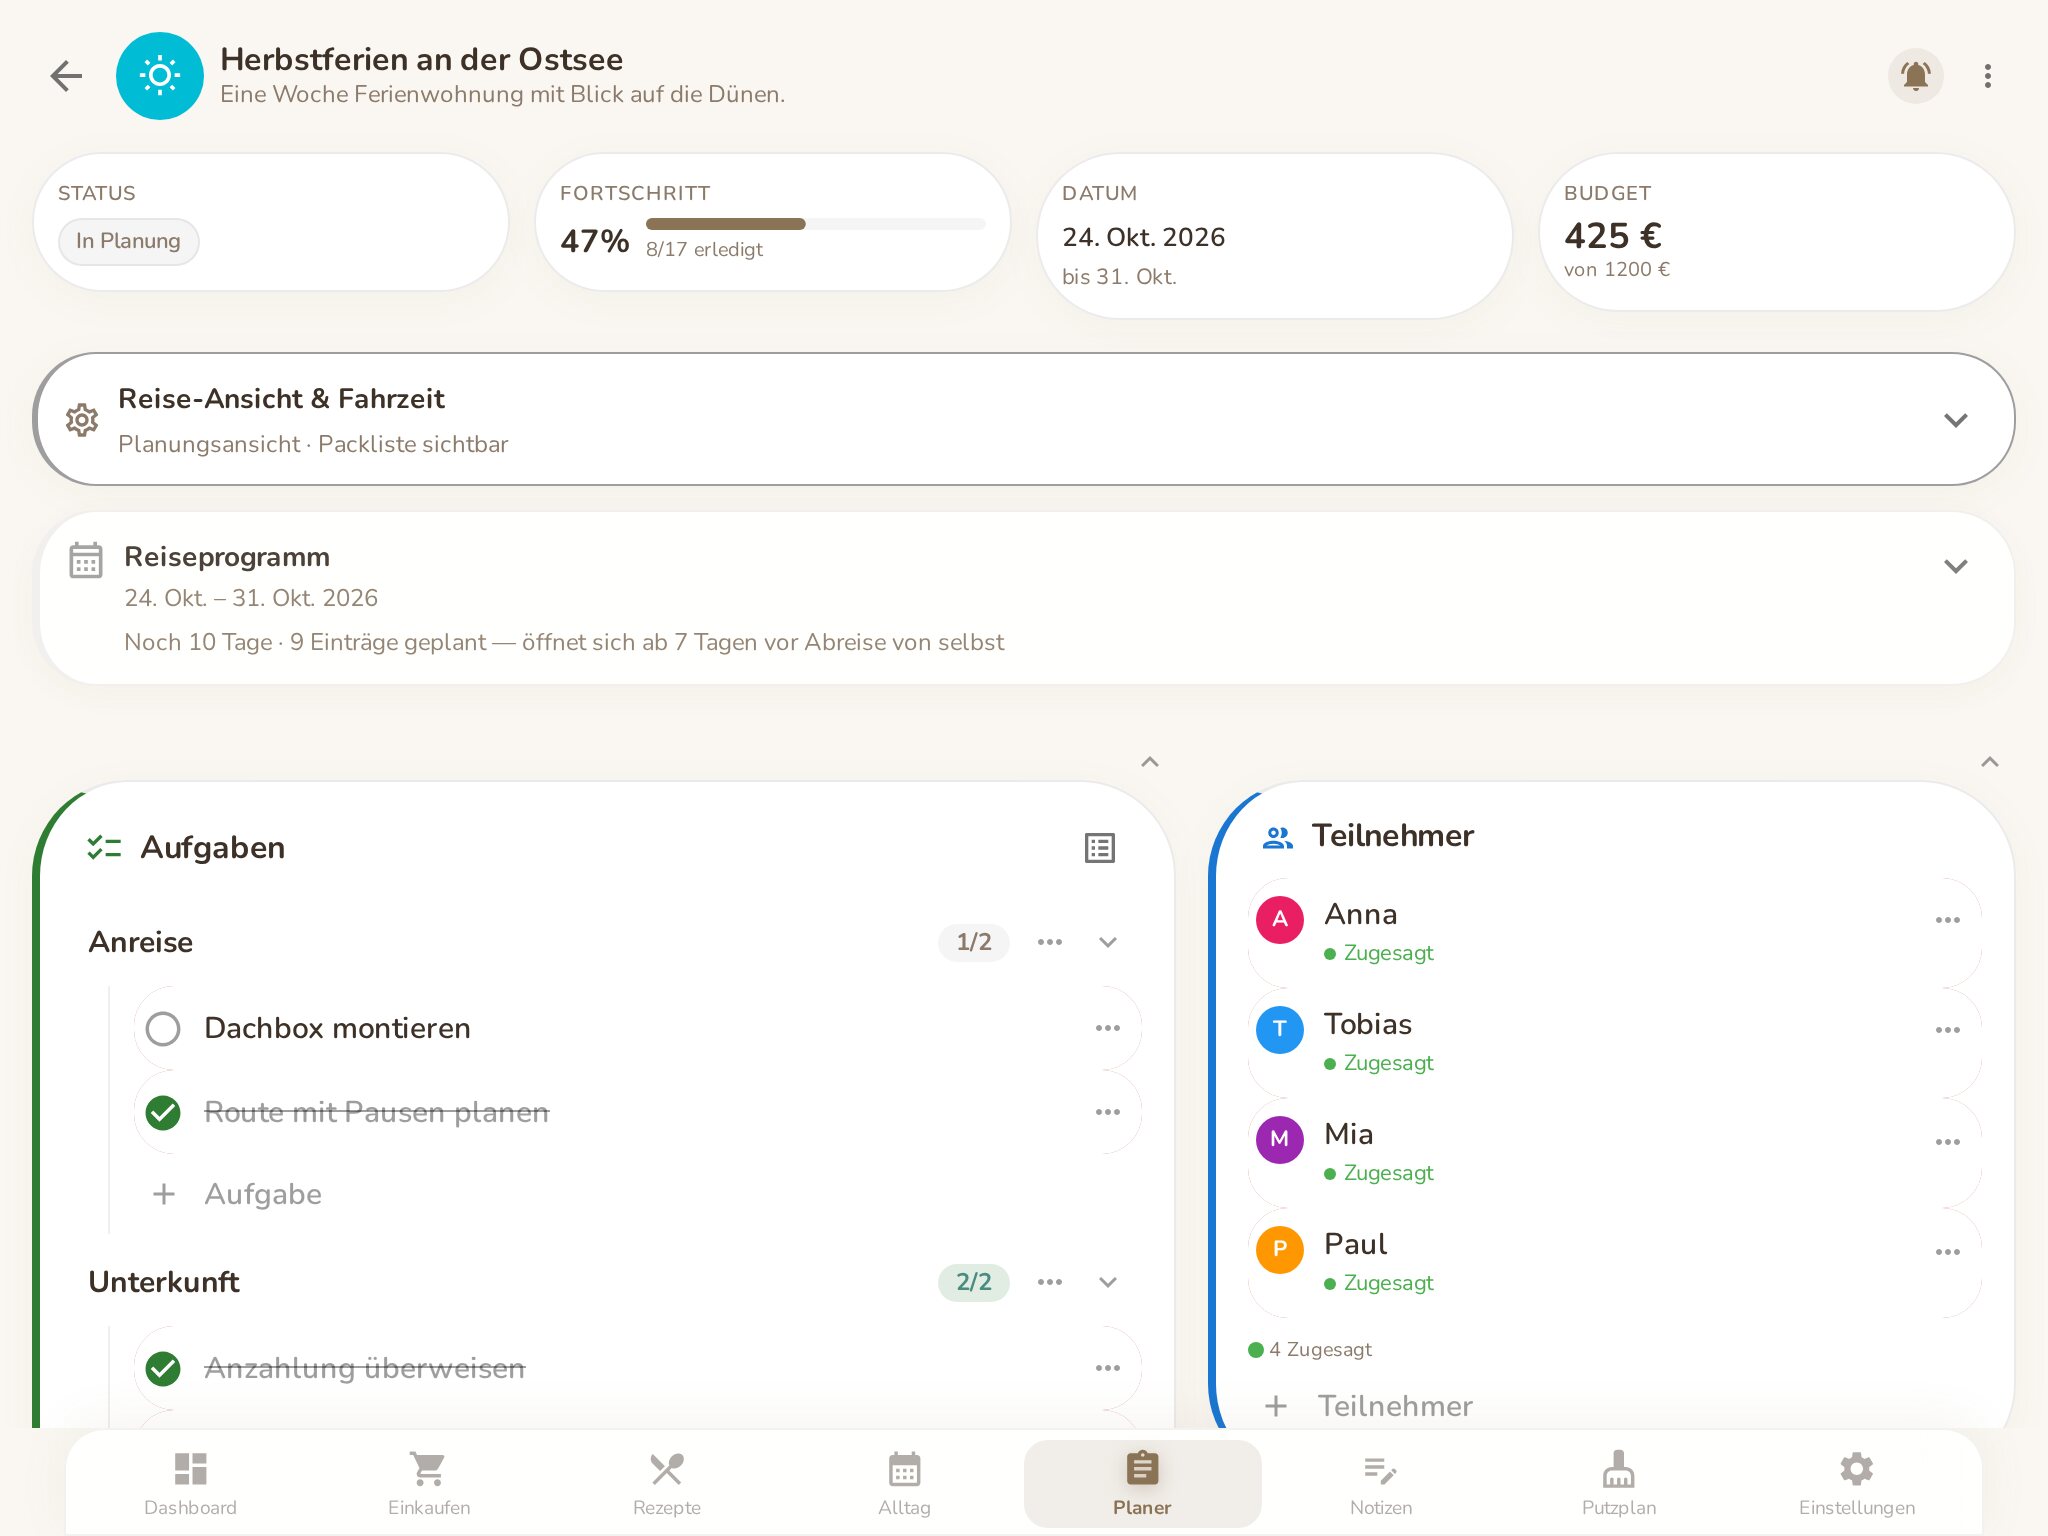Open the three-dot overflow menu at top right
This screenshot has height=1536, width=2048.
1987,76
